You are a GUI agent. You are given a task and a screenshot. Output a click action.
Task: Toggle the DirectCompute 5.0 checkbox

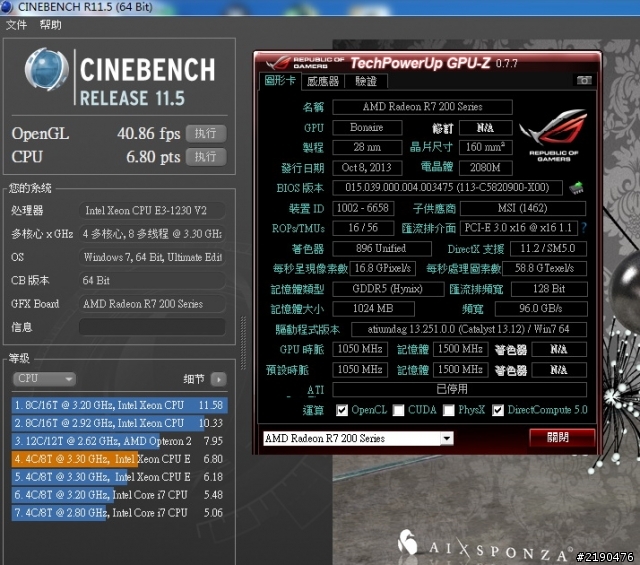pos(498,410)
